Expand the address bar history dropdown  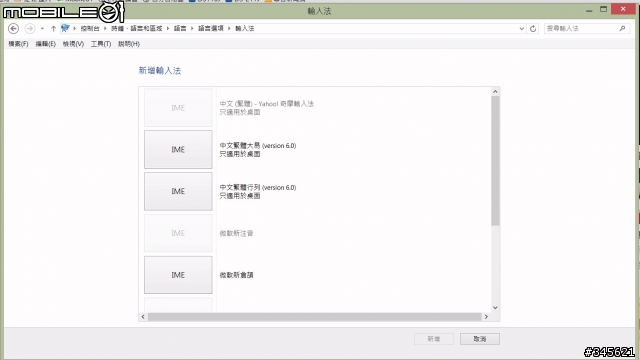(x=521, y=29)
